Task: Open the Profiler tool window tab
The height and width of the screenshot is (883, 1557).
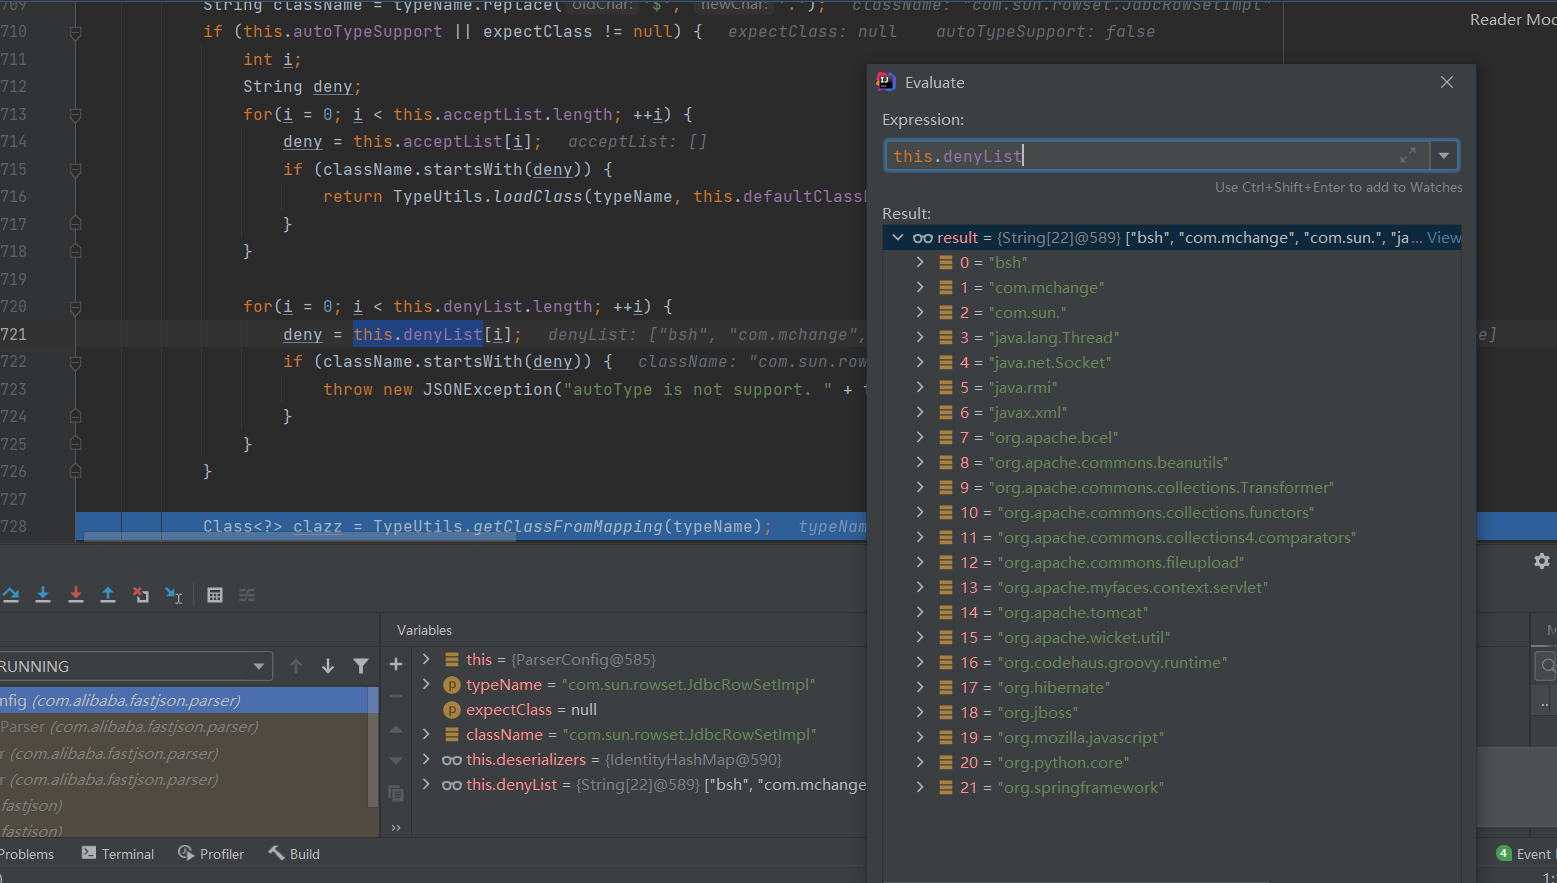Action: (211, 854)
